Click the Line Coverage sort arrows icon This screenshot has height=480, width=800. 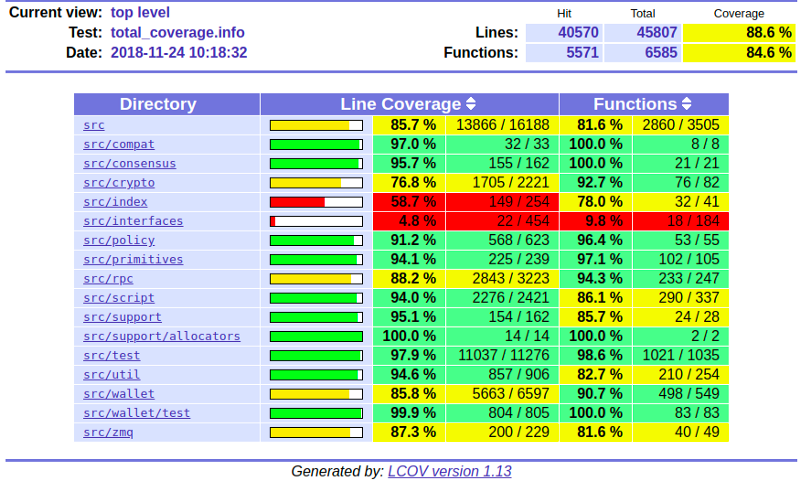point(471,104)
